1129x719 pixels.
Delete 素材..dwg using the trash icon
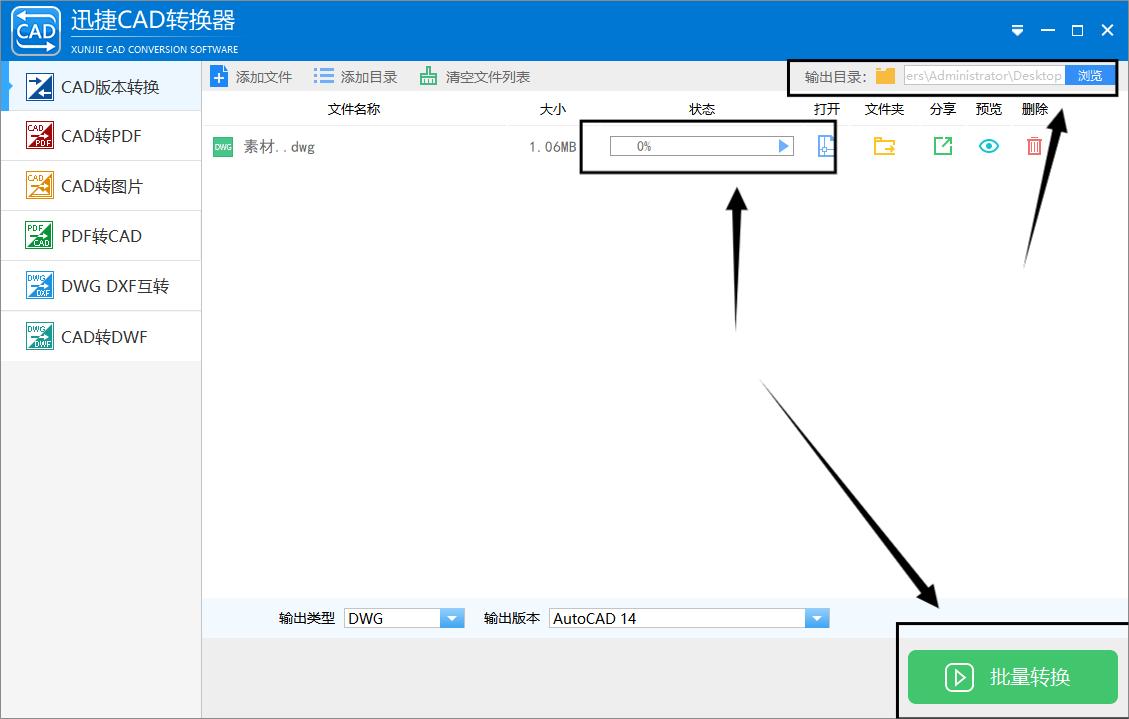(x=1033, y=146)
